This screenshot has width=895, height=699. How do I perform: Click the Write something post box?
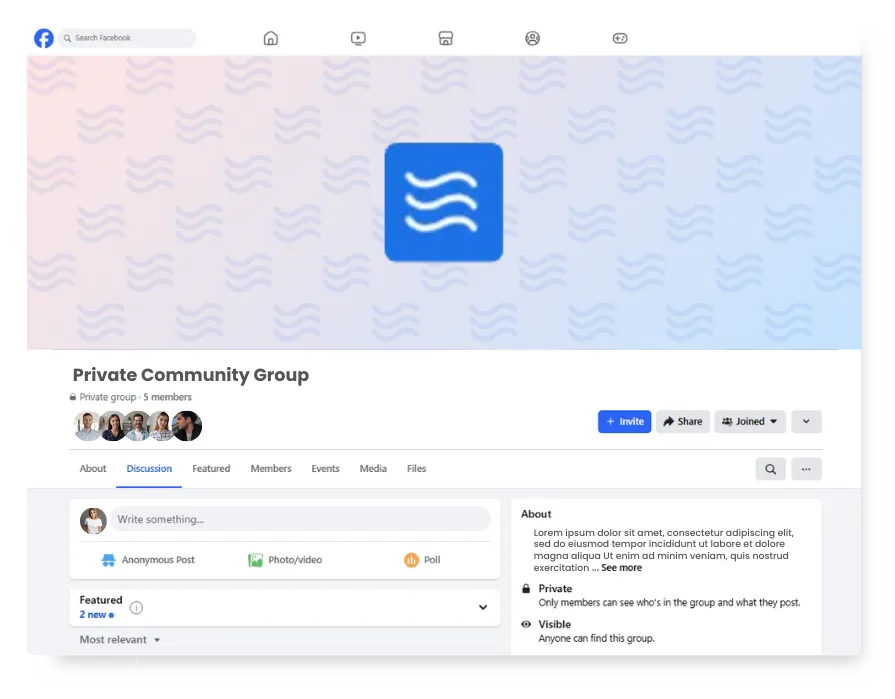tap(300, 519)
